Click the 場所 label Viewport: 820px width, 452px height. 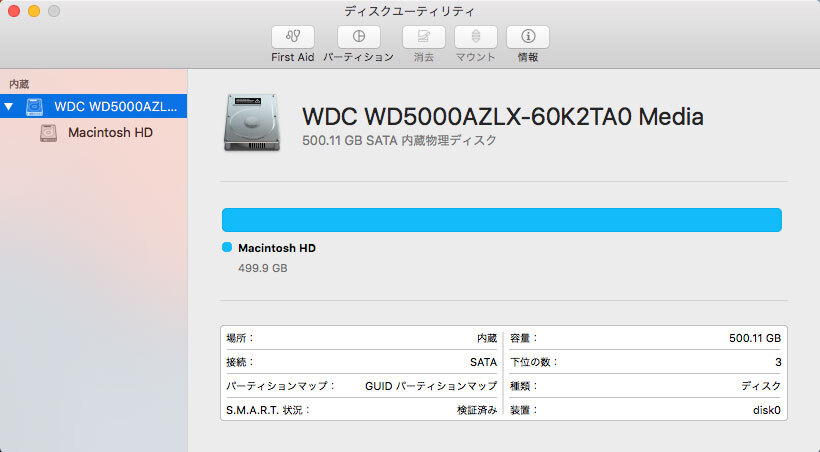(240, 338)
